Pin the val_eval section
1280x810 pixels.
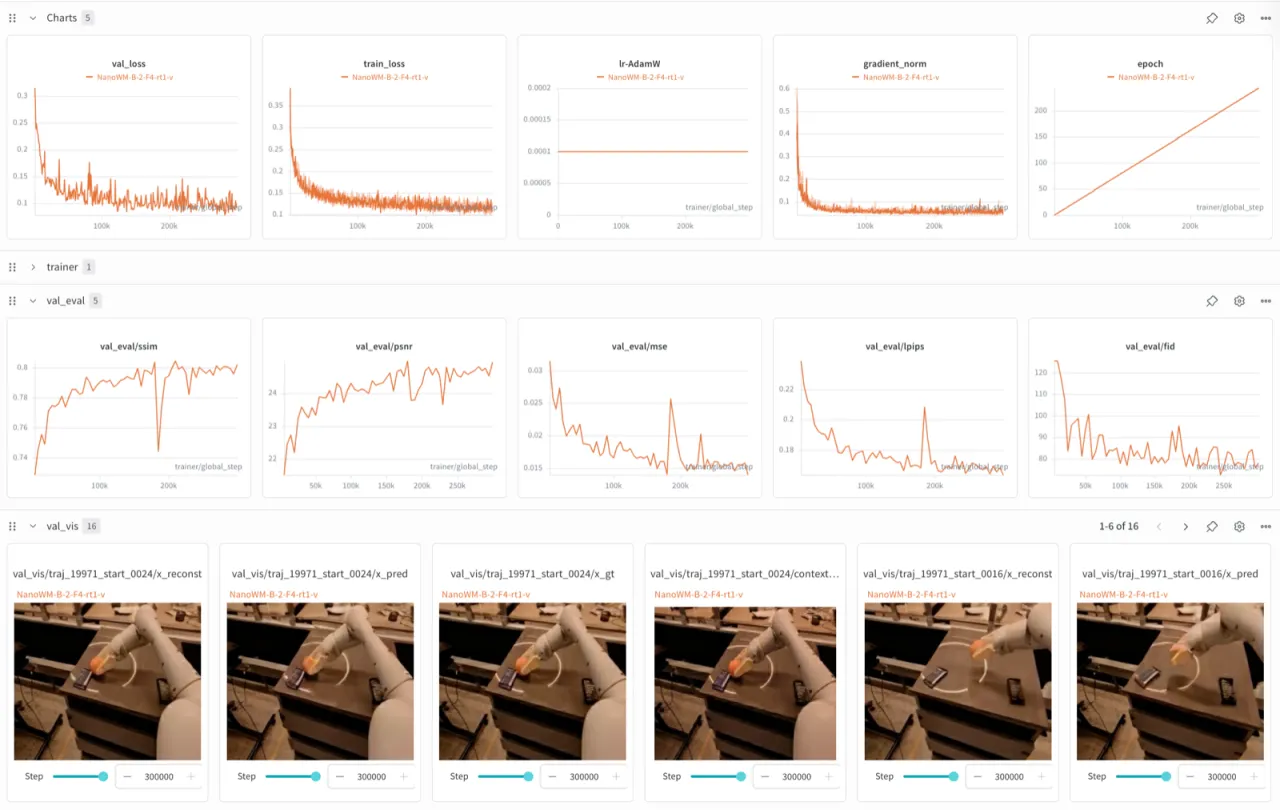(1212, 300)
